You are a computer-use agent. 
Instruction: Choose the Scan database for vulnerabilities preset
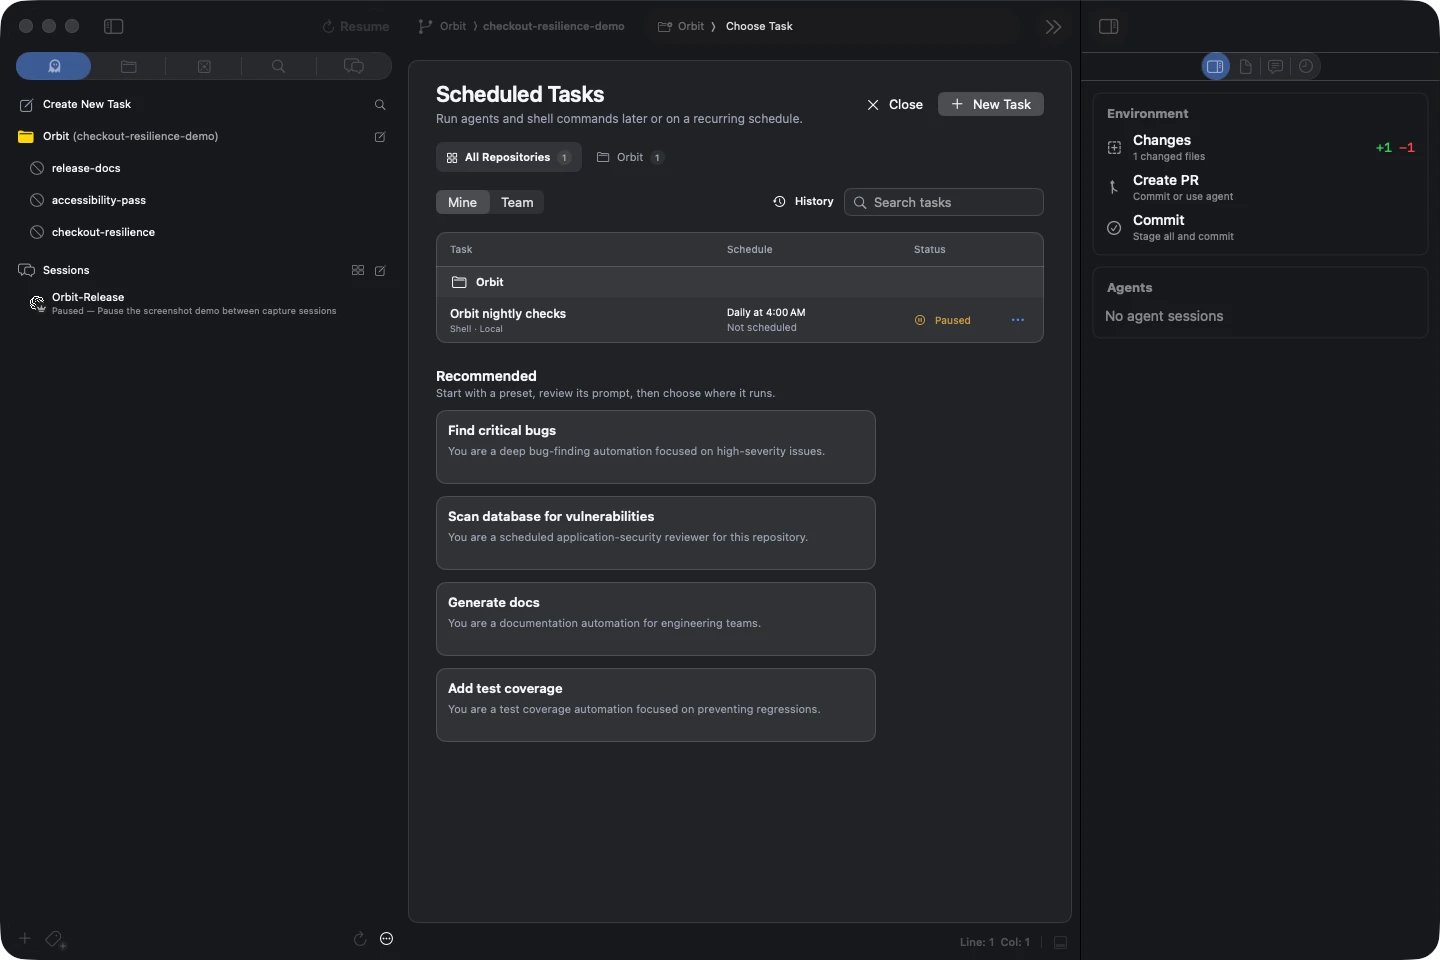coord(656,533)
